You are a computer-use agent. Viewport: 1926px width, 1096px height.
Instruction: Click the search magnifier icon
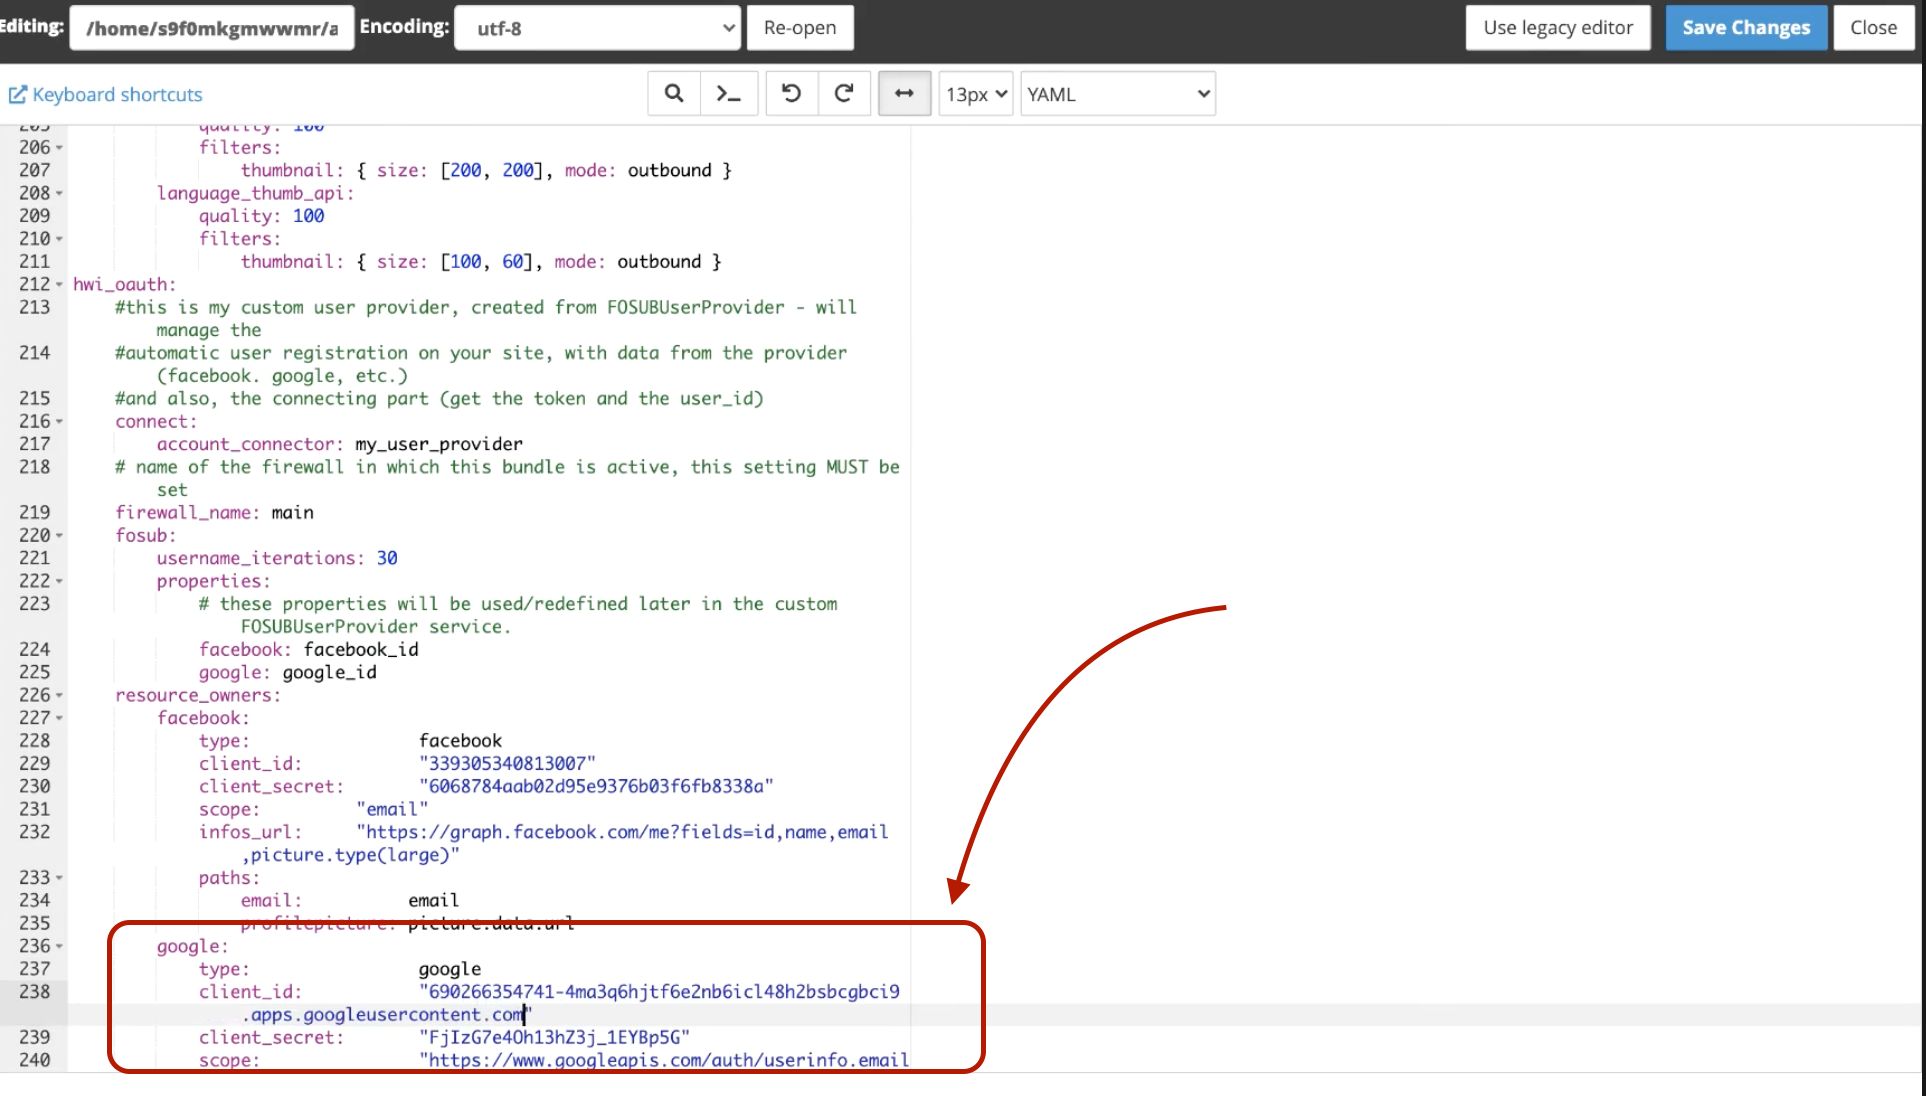point(674,94)
